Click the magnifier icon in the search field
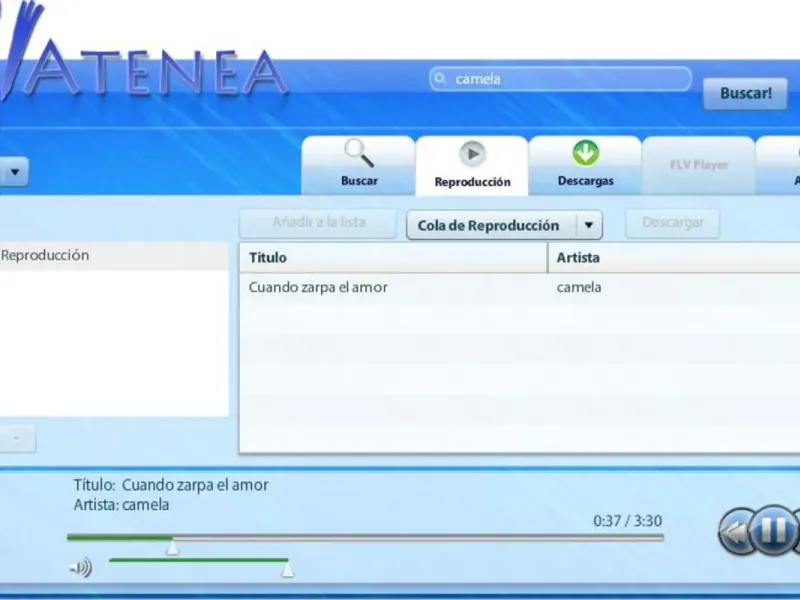 click(440, 79)
